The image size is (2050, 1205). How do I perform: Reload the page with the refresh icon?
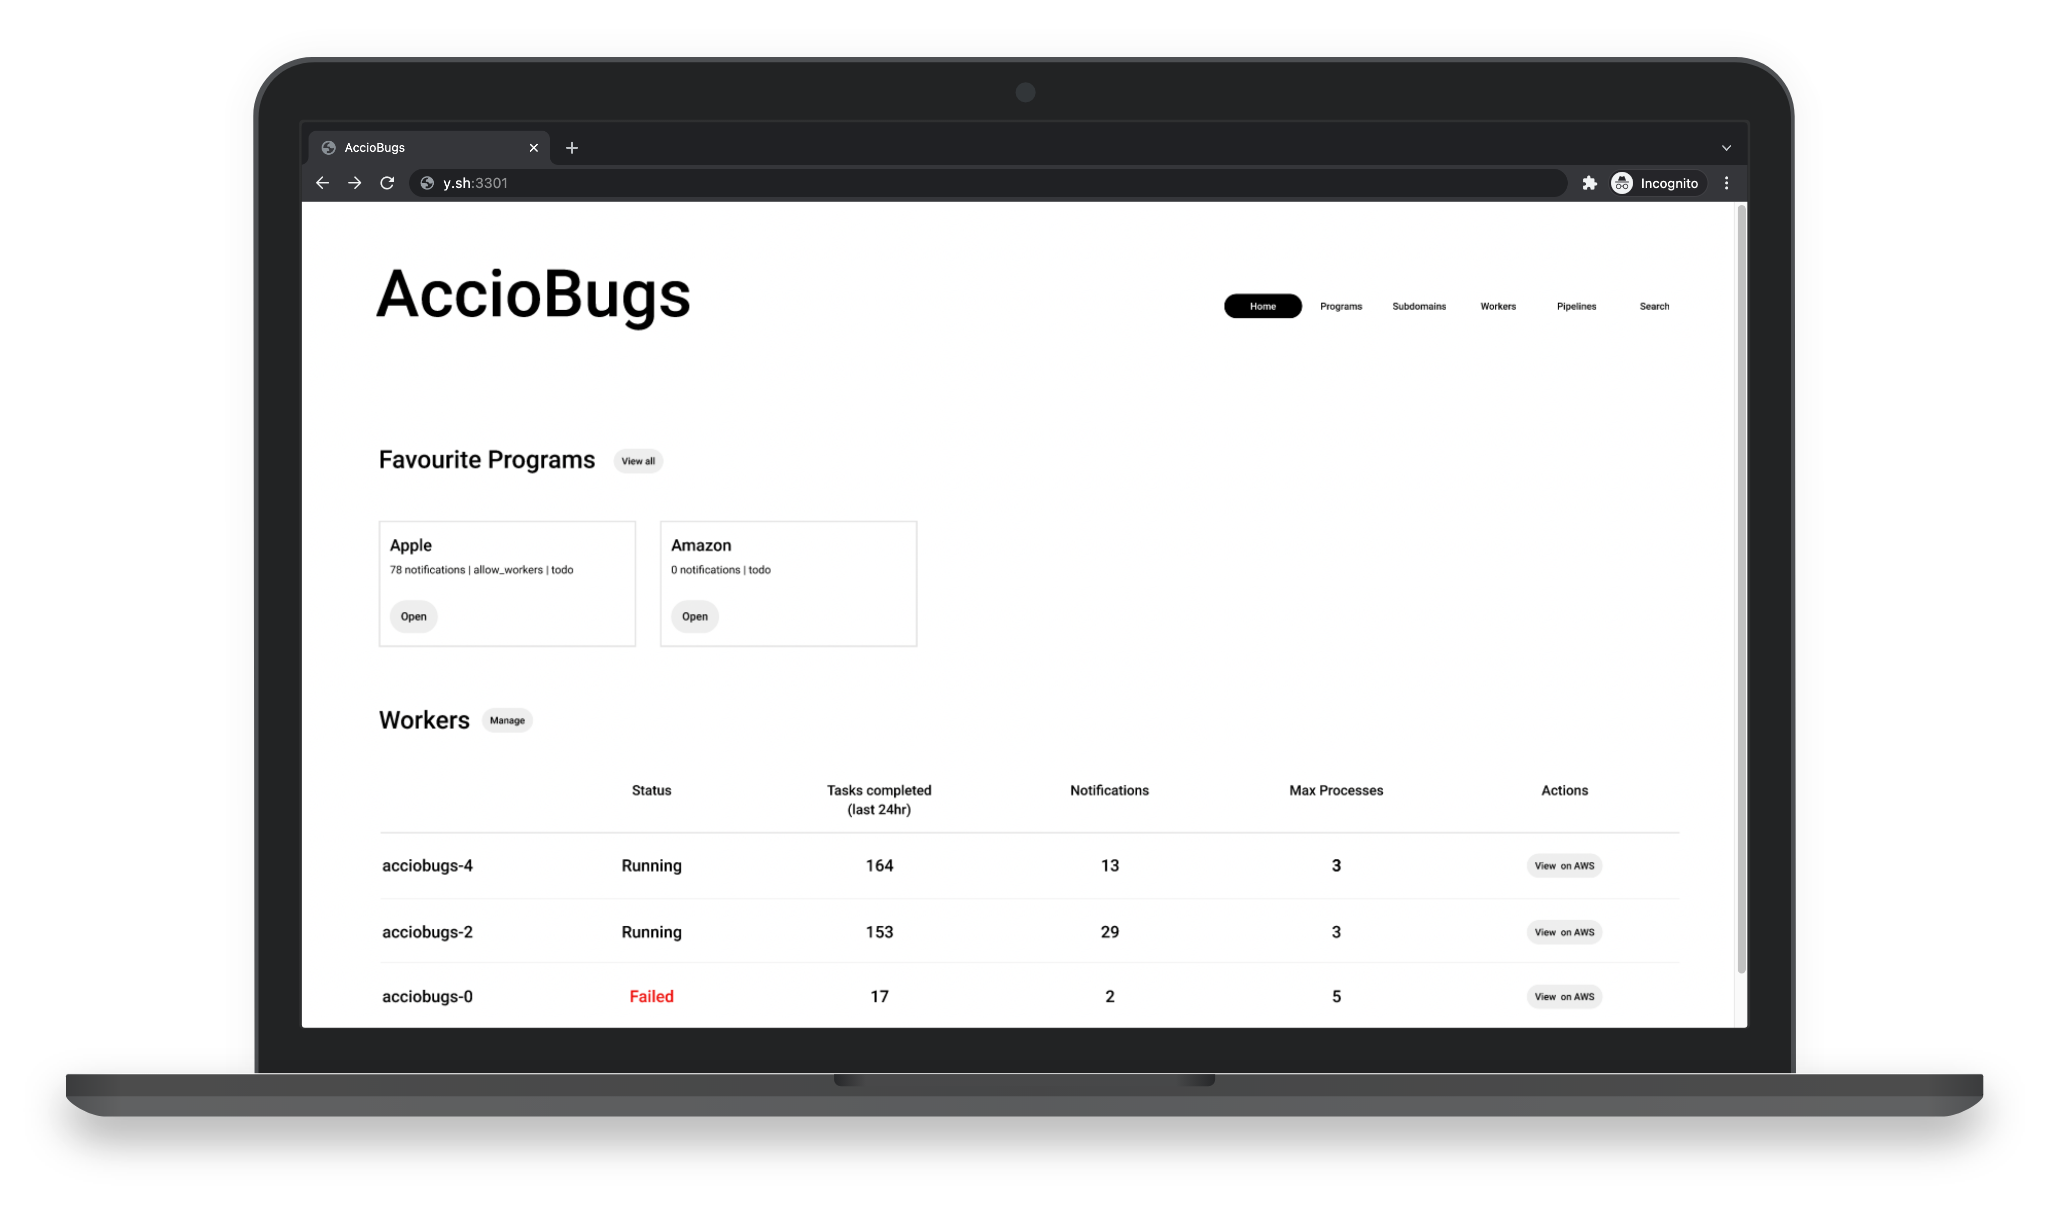(x=387, y=183)
